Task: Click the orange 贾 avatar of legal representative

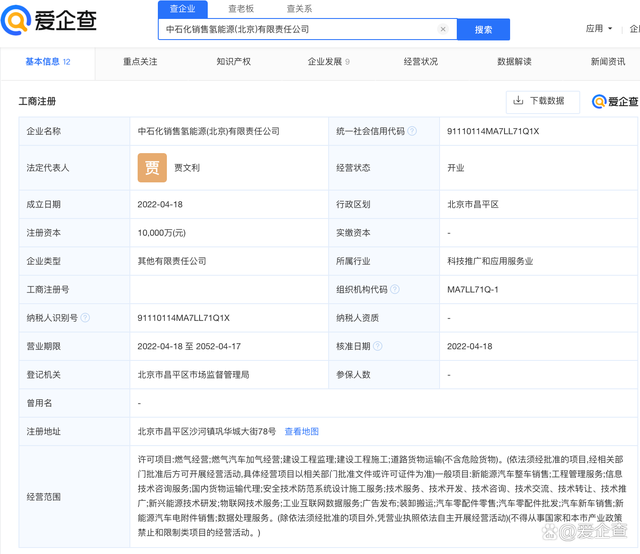Action: [x=152, y=168]
